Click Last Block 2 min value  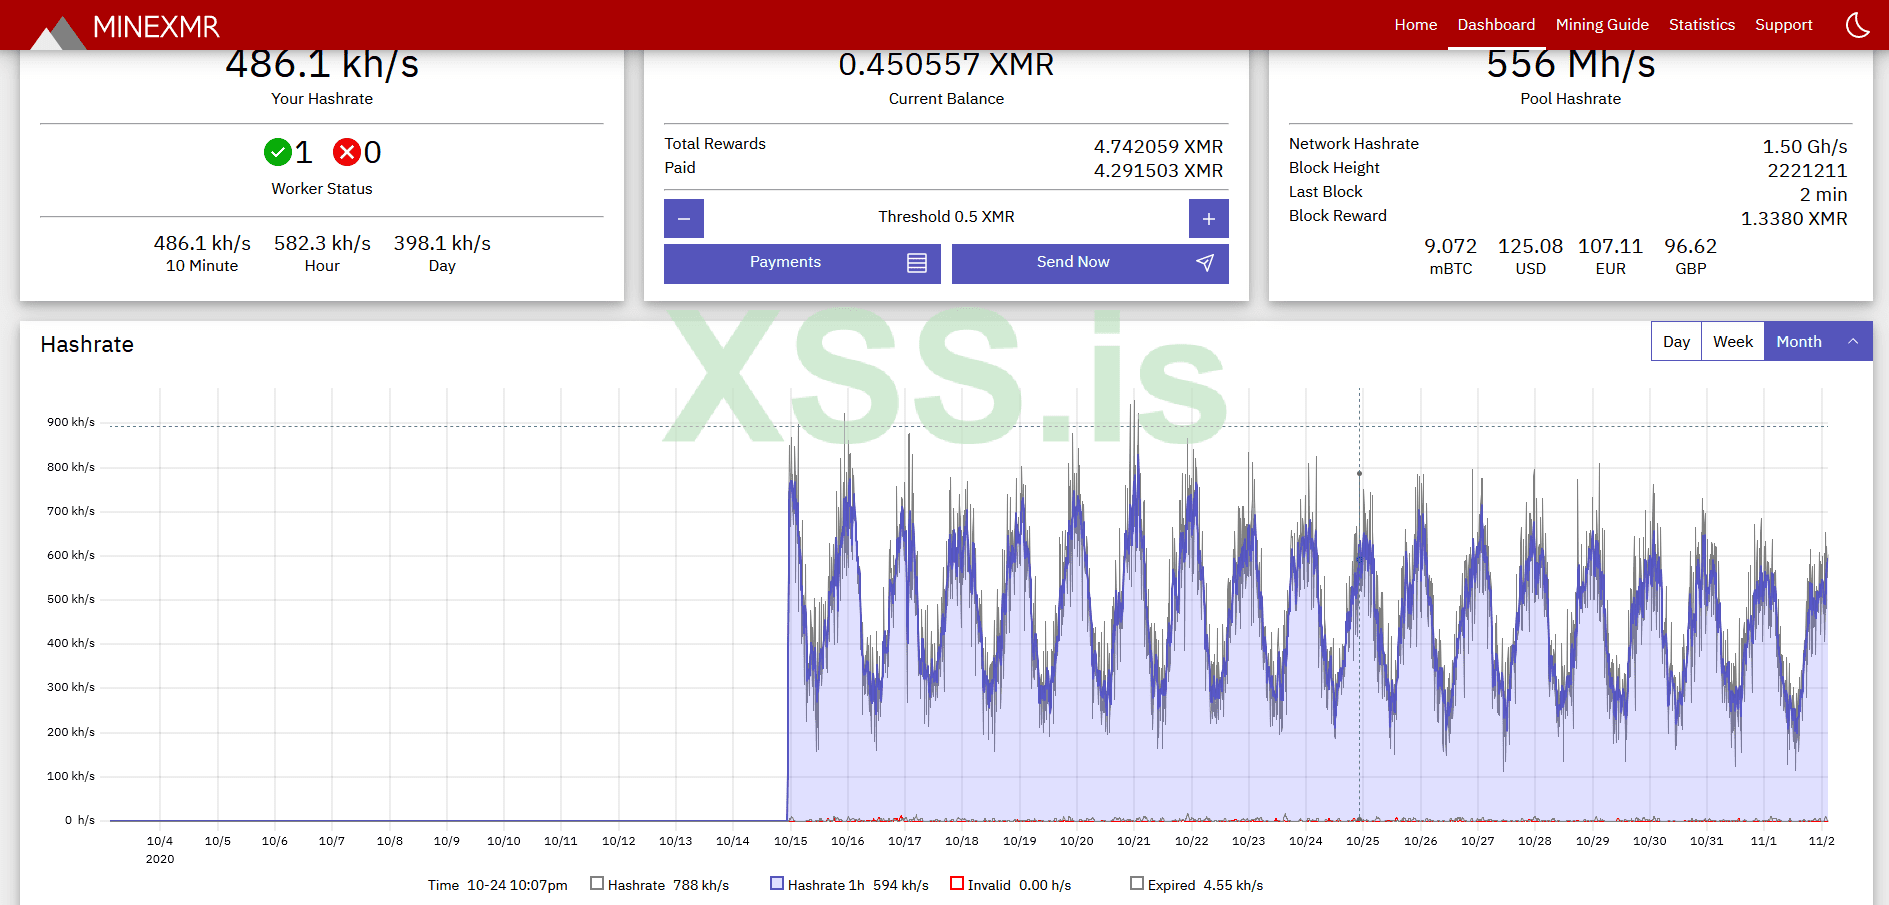click(x=1823, y=195)
